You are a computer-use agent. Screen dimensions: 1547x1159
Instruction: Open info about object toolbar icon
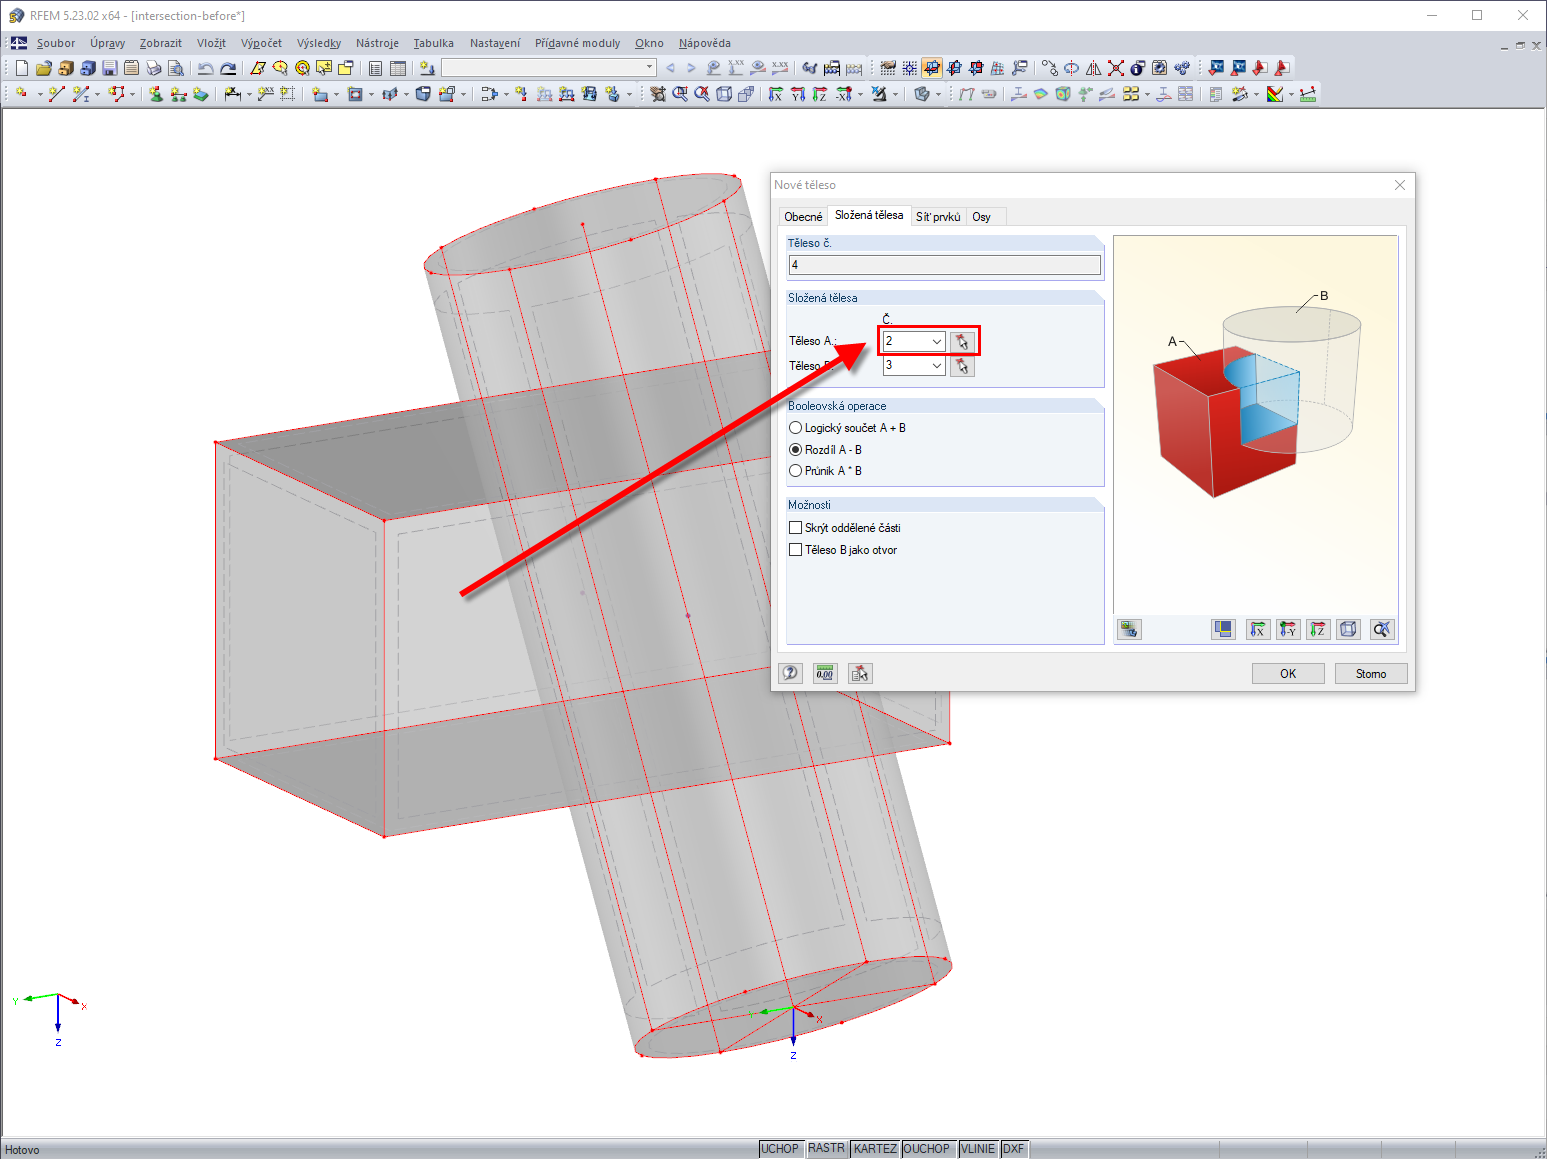point(1138,68)
